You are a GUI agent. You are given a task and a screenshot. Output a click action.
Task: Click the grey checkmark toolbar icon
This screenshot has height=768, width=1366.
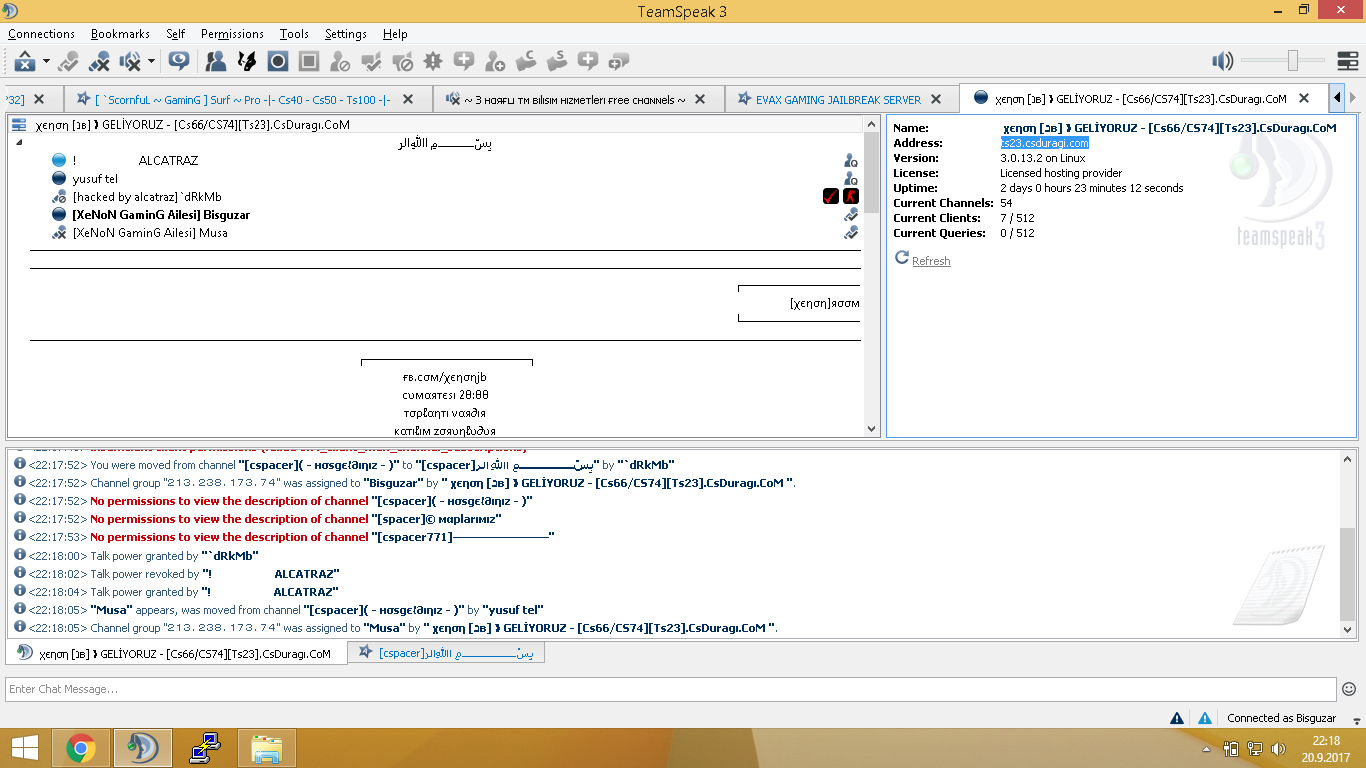371,61
